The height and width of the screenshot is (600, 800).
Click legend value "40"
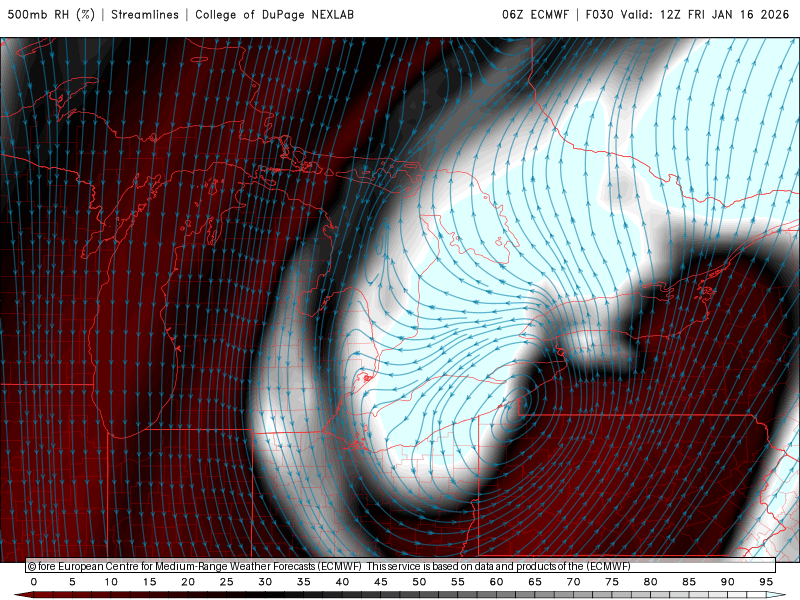342,582
